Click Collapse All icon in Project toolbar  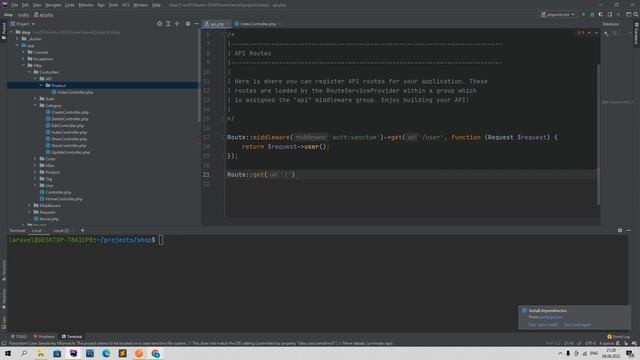coord(177,24)
